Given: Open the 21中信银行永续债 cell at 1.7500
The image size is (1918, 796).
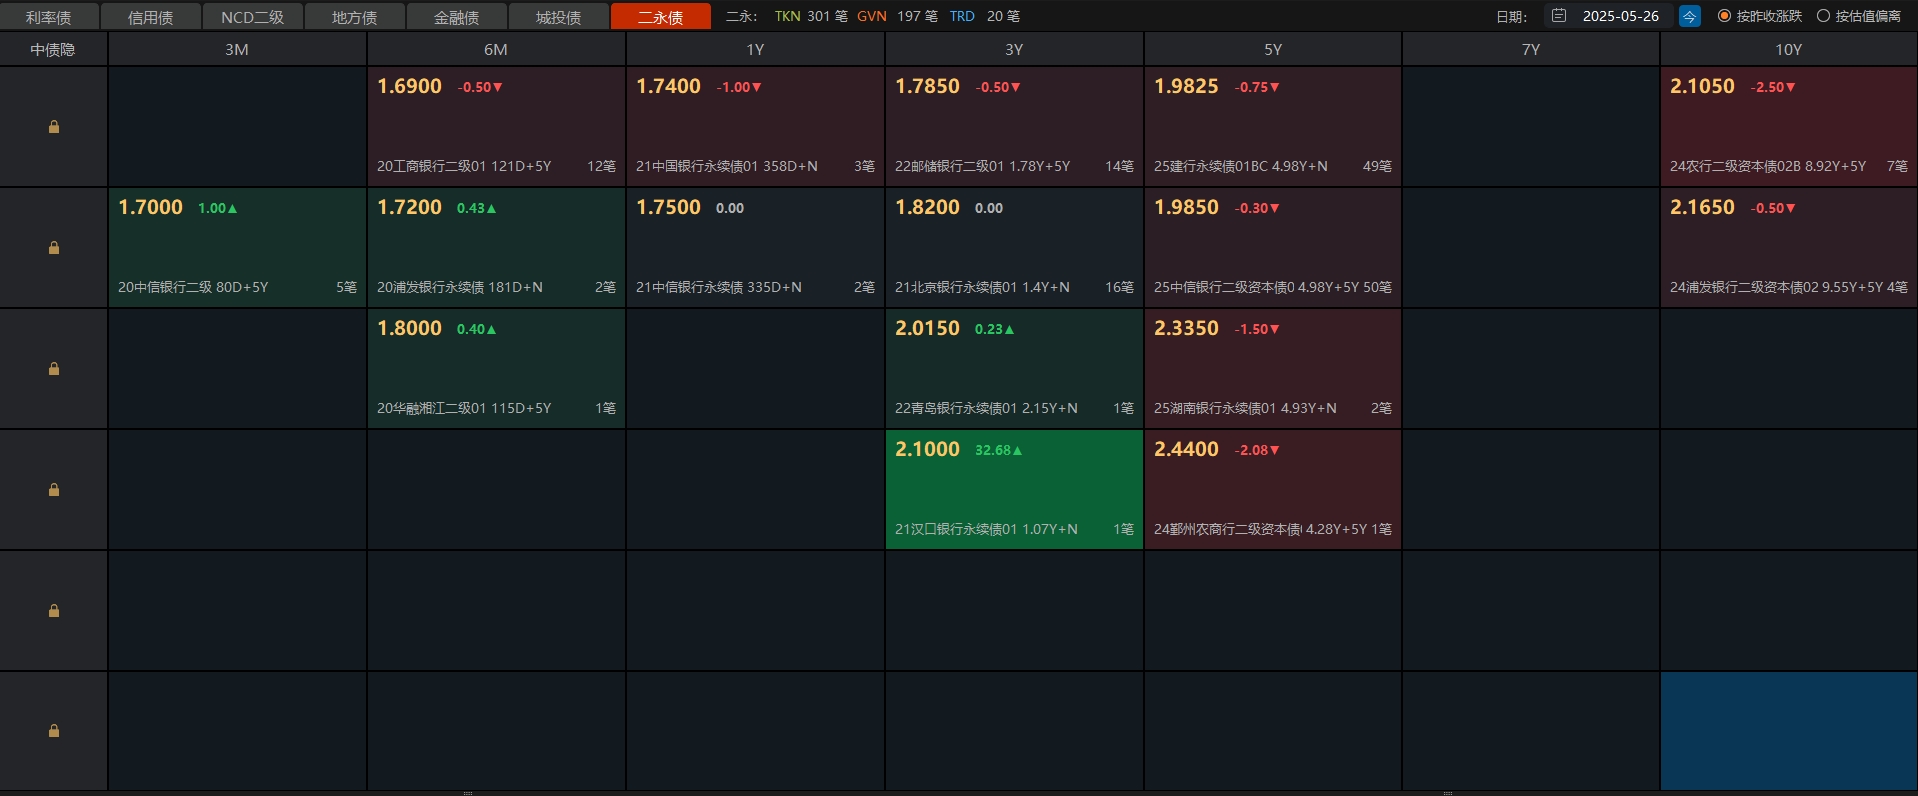Looking at the screenshot, I should coord(755,247).
